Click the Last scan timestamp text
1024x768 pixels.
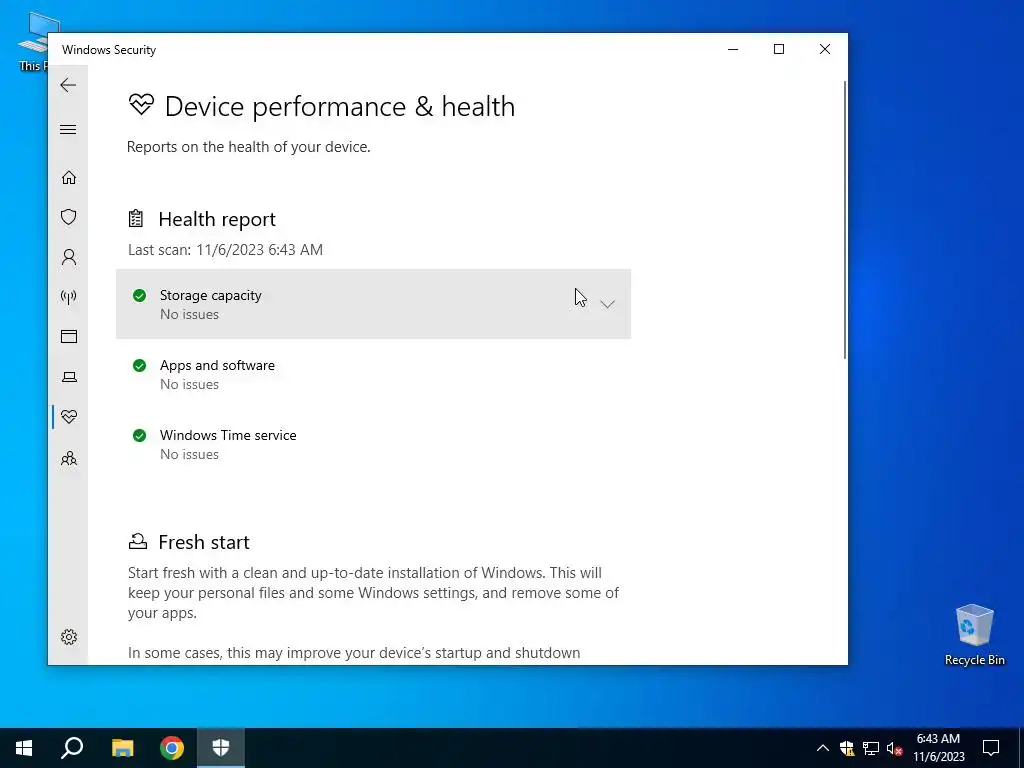(225, 249)
